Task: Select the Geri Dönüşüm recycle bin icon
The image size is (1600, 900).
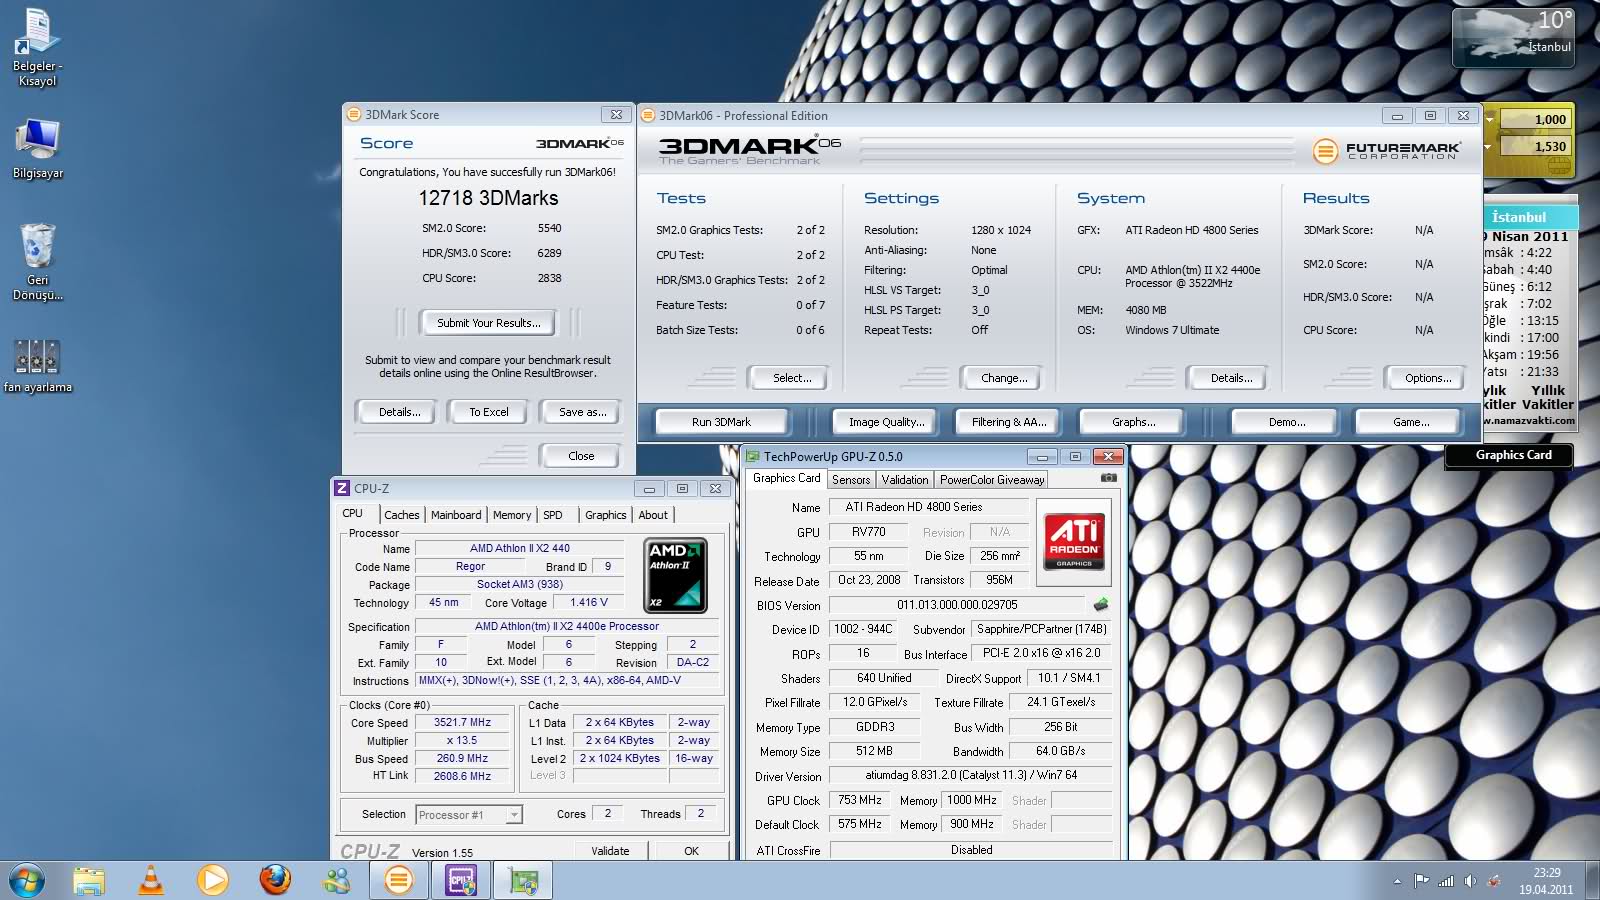Action: coord(37,262)
